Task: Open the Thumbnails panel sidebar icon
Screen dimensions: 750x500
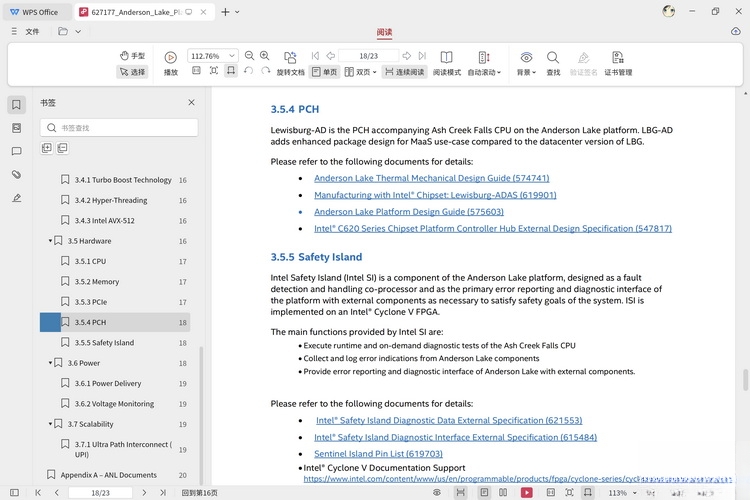Action: [x=16, y=128]
